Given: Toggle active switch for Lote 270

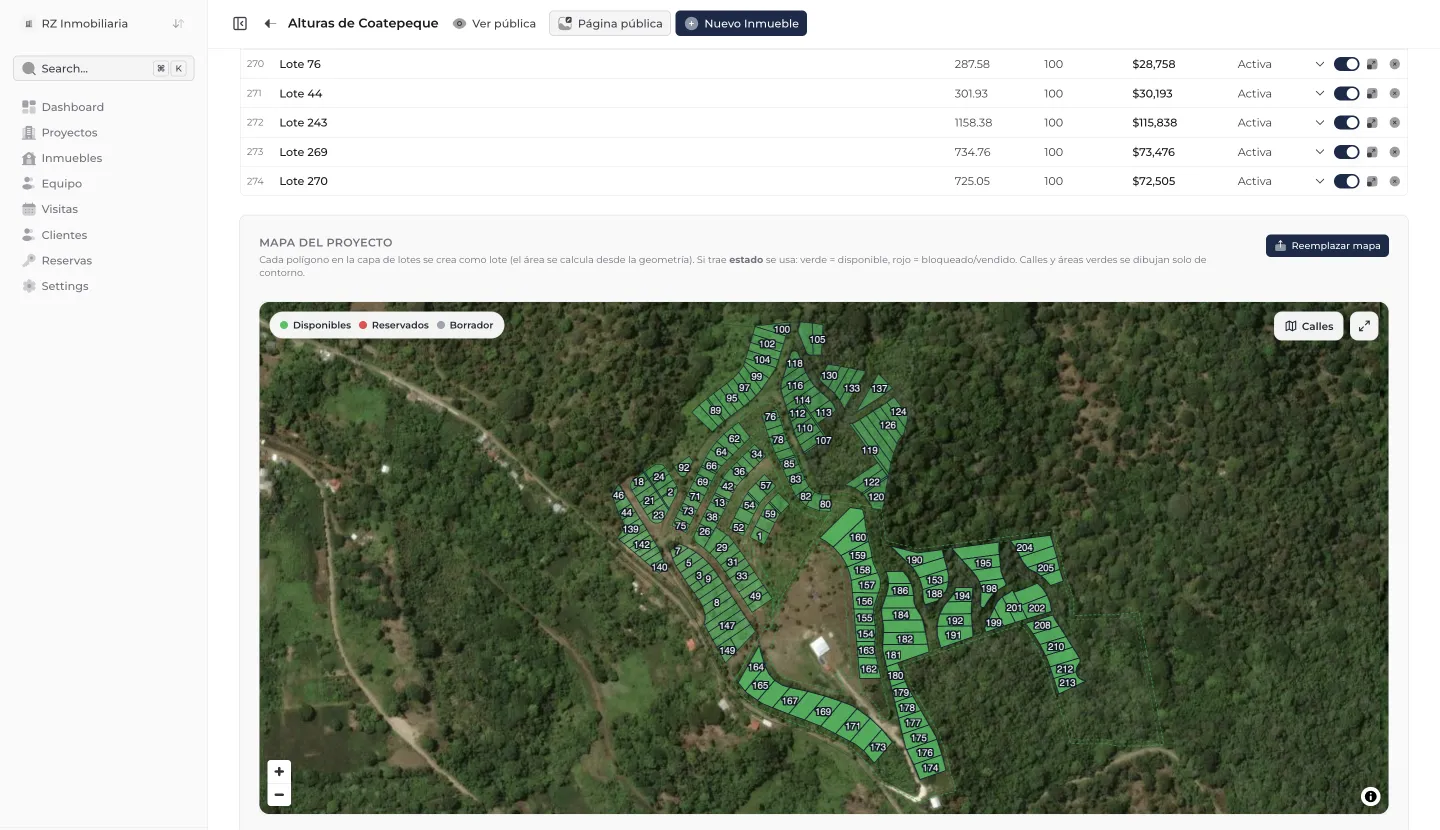Looking at the screenshot, I should [x=1346, y=181].
